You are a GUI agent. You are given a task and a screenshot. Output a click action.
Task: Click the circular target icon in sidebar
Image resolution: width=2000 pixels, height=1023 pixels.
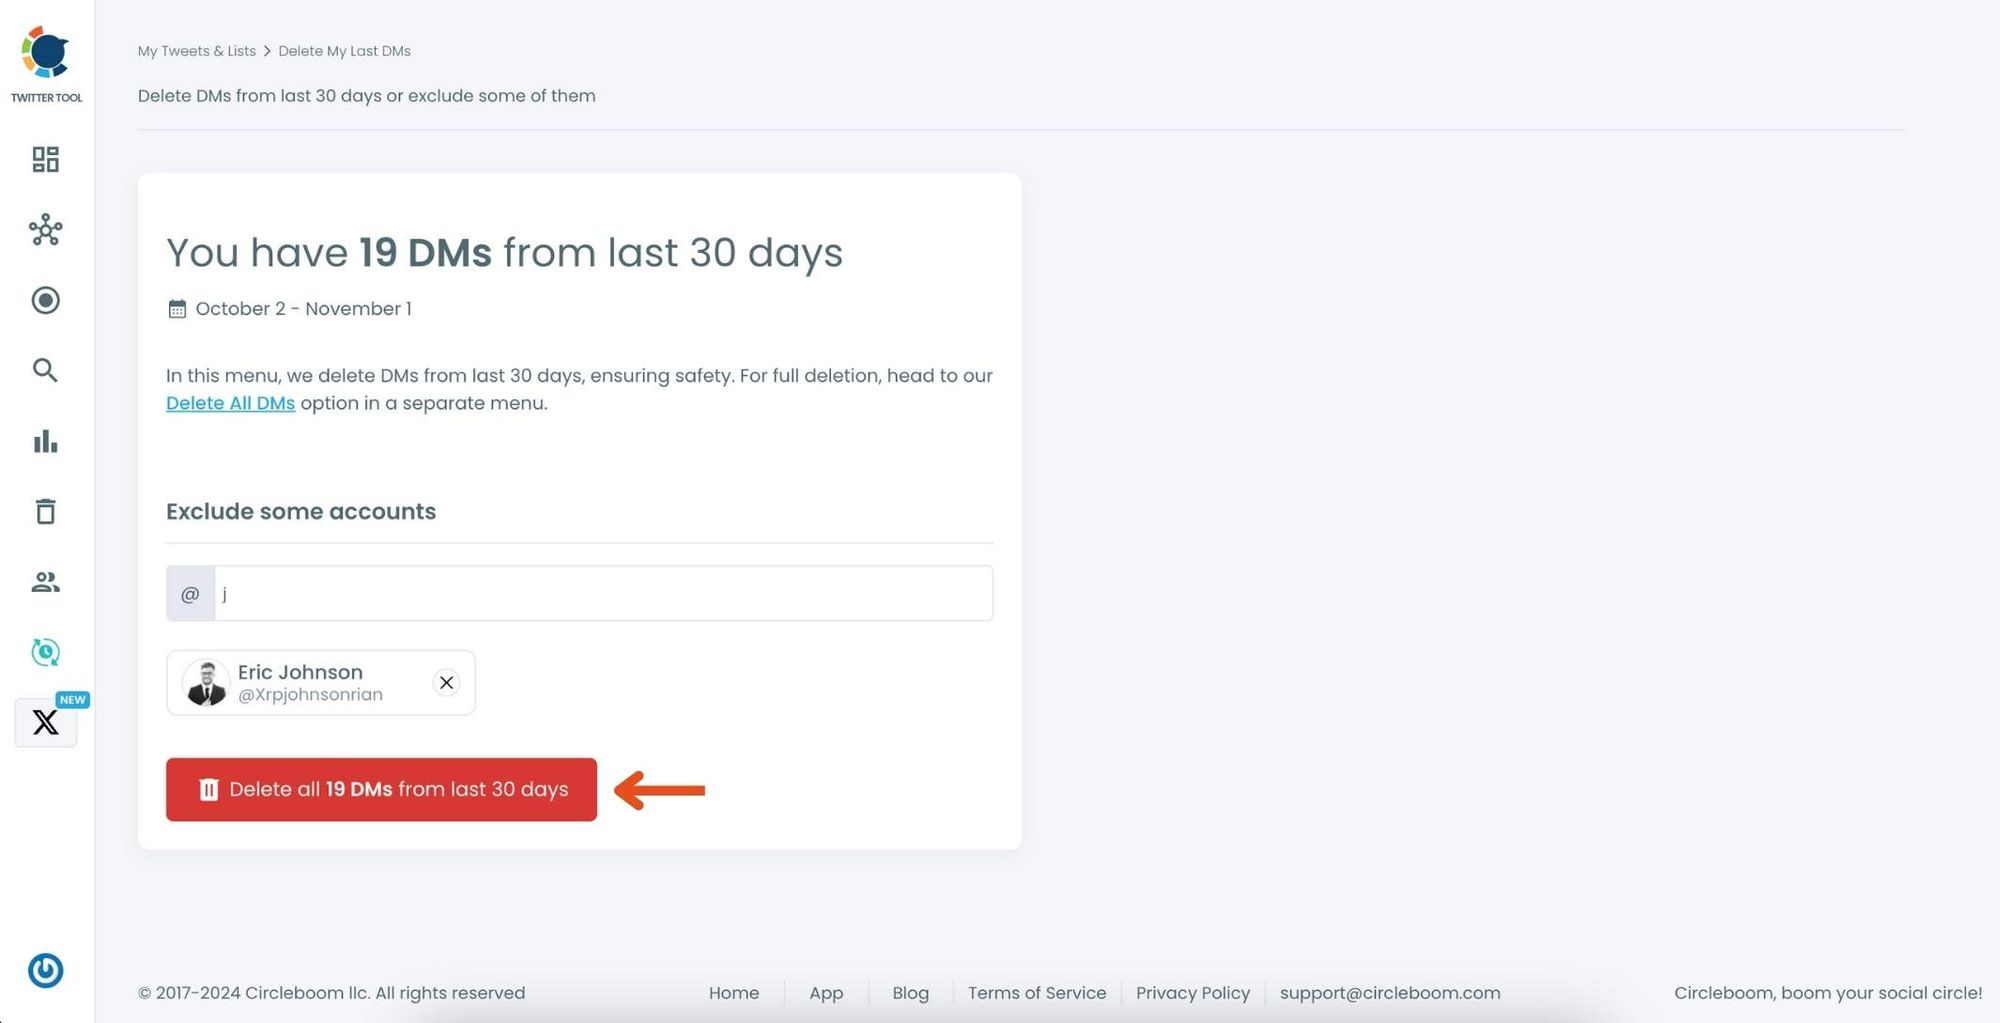(45, 300)
